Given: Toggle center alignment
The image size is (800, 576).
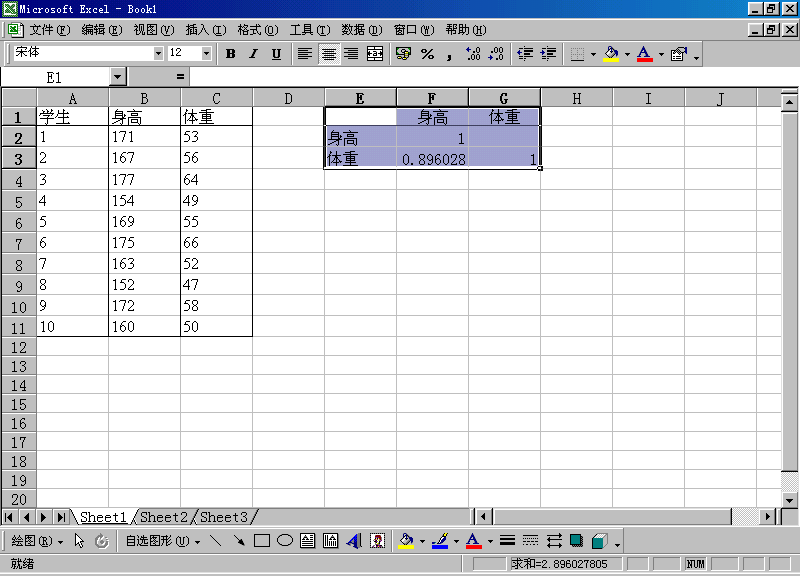Looking at the screenshot, I should pos(328,54).
